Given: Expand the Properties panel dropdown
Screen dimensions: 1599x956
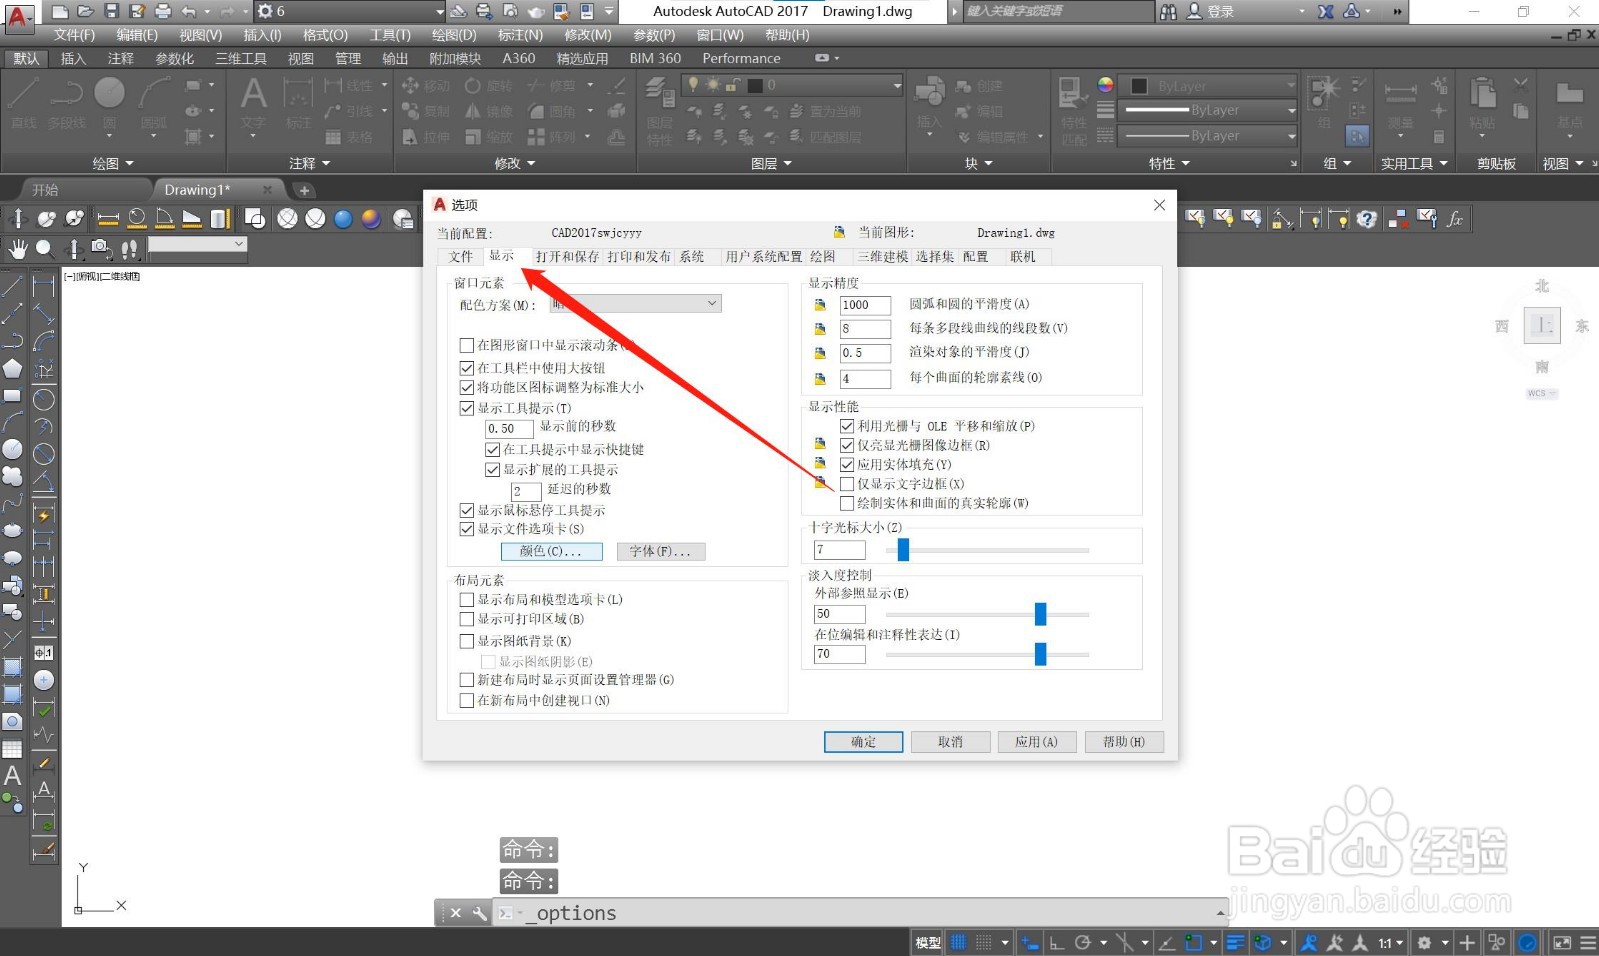Looking at the screenshot, I should 1169,163.
